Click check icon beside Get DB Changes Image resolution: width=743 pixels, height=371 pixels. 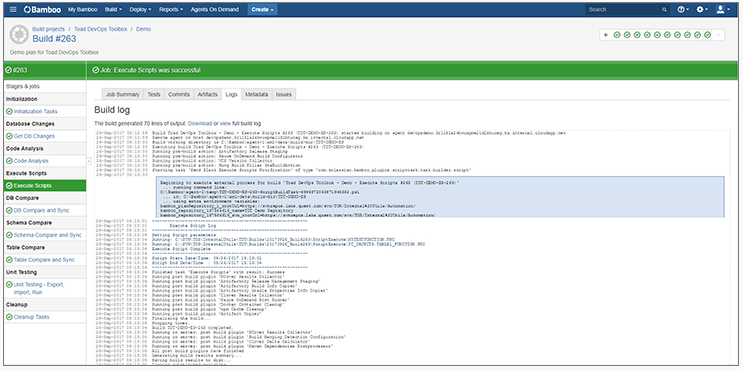[9, 136]
